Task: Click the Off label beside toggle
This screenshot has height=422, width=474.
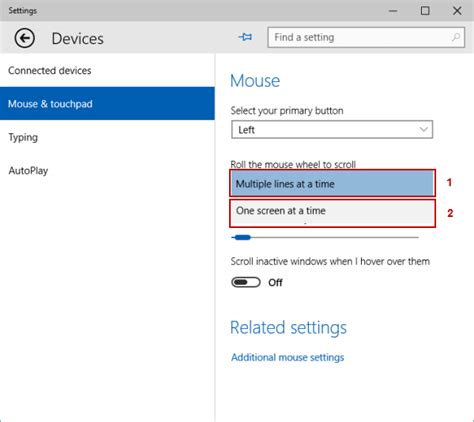Action: [275, 283]
